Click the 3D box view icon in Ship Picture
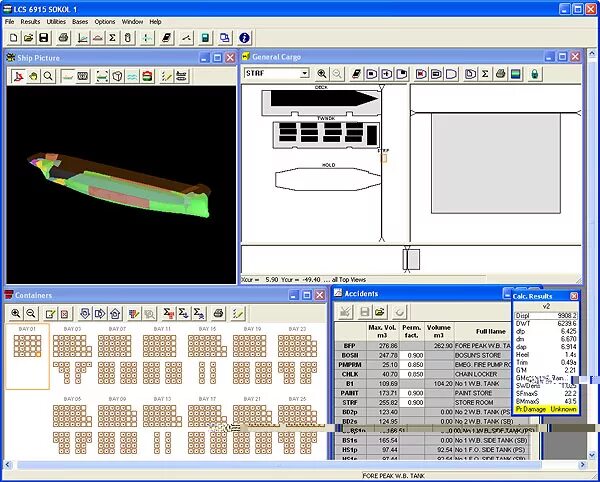The width and height of the screenshot is (600, 482). pos(117,77)
